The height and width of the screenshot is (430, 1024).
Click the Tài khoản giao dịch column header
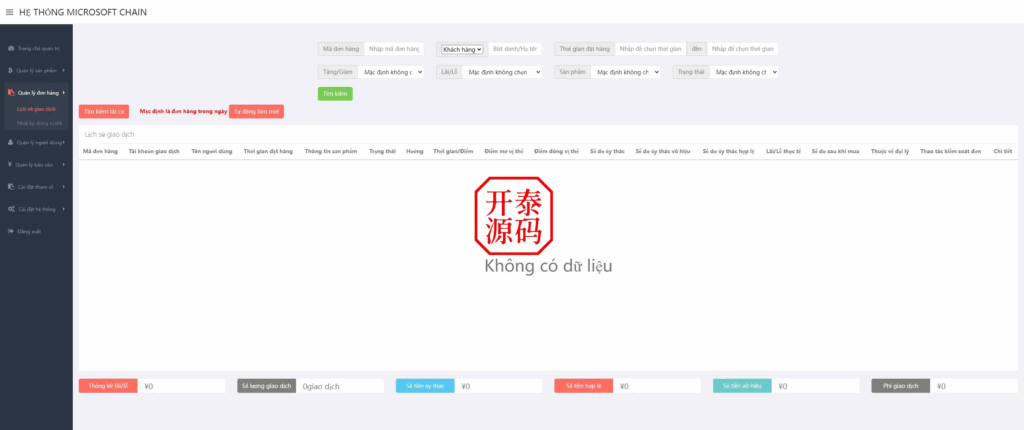tap(154, 152)
